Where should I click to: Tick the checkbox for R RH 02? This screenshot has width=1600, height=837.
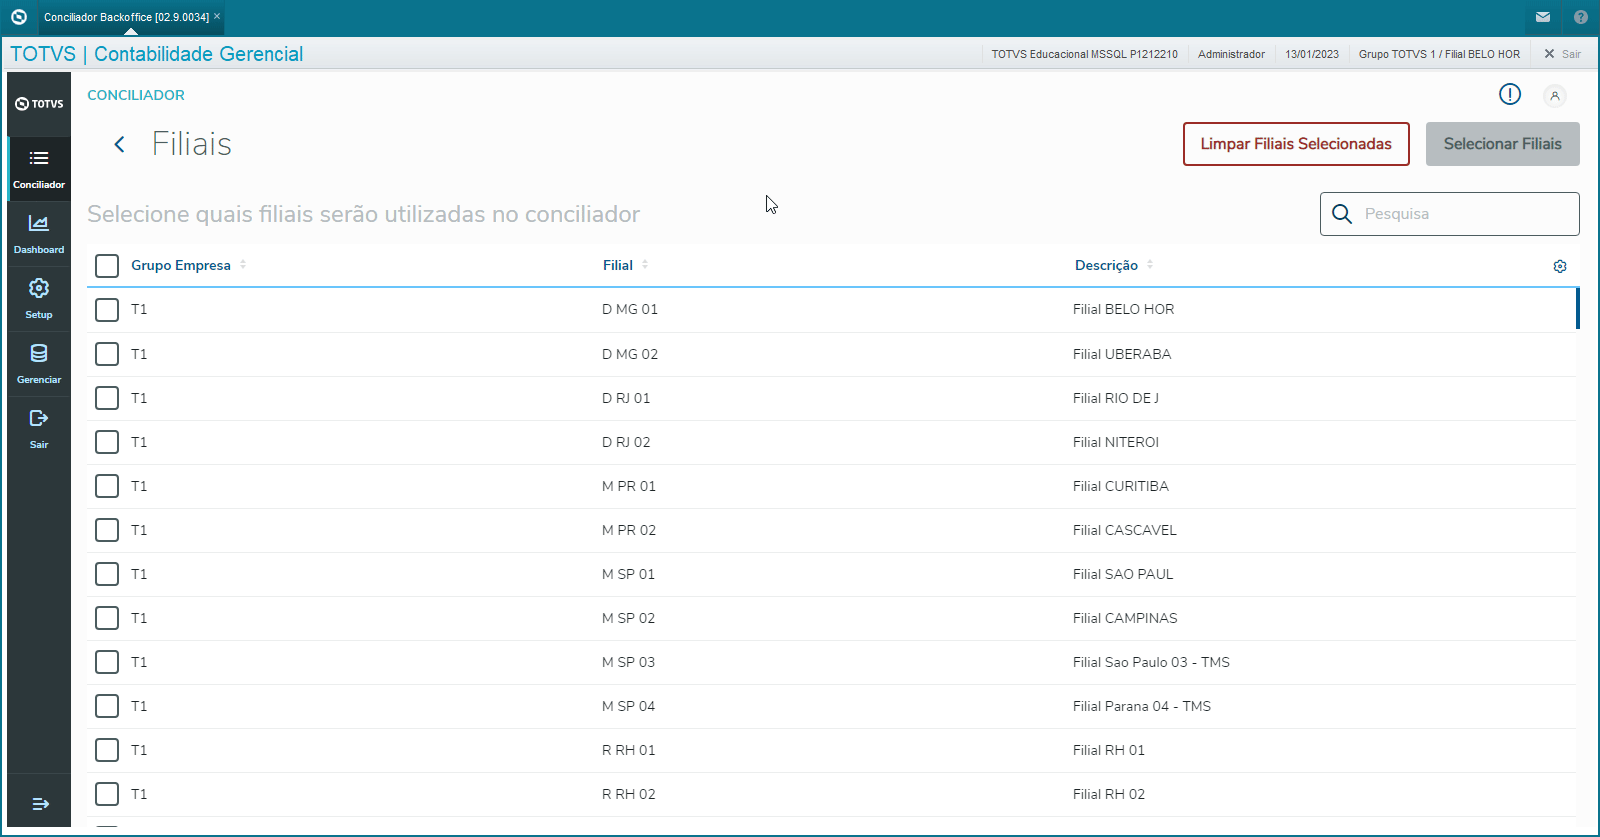pos(107,794)
